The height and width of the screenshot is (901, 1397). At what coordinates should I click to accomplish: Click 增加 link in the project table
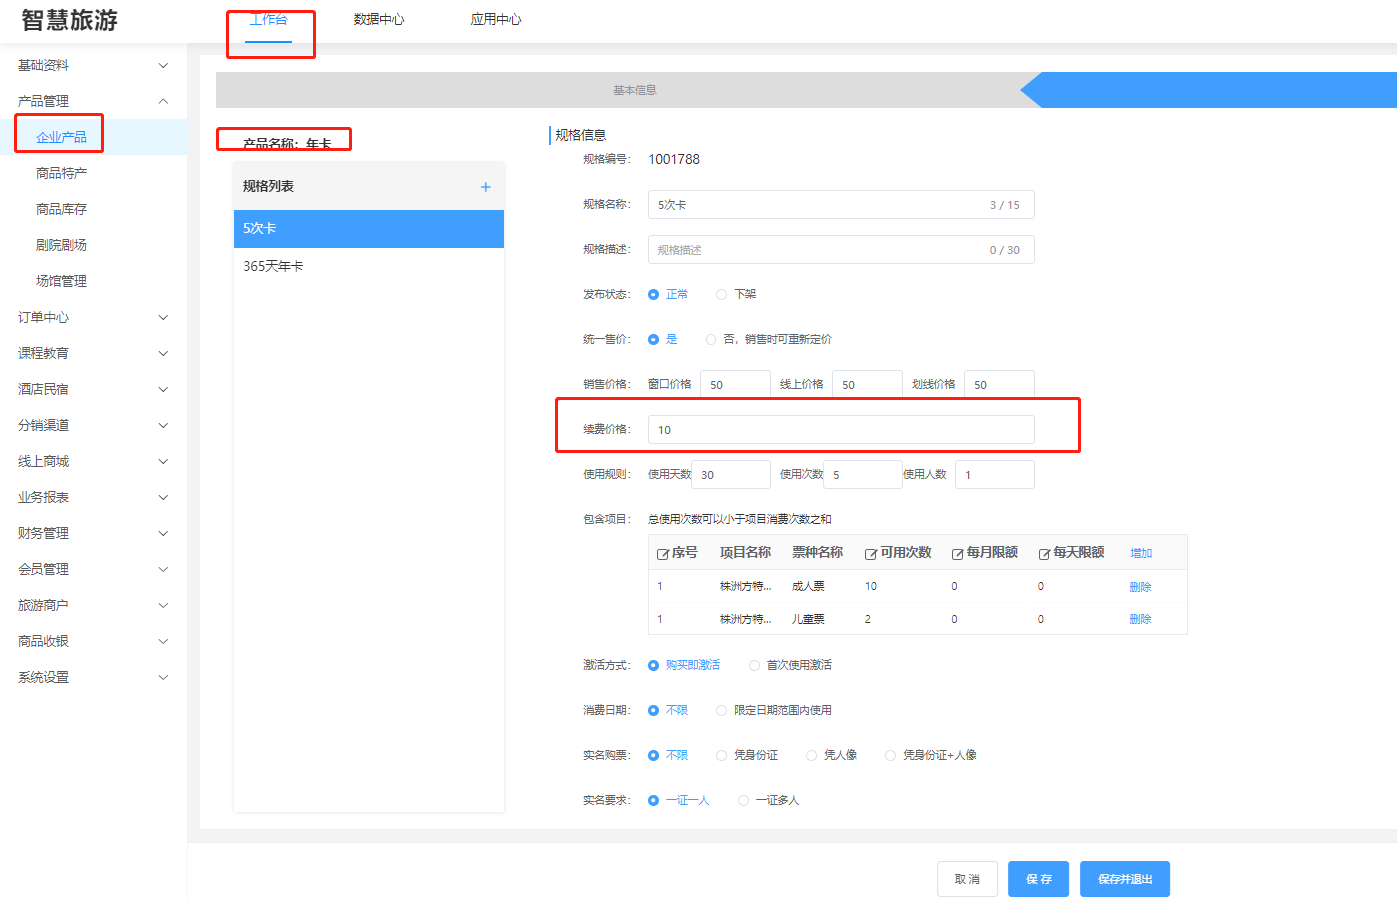pos(1141,553)
